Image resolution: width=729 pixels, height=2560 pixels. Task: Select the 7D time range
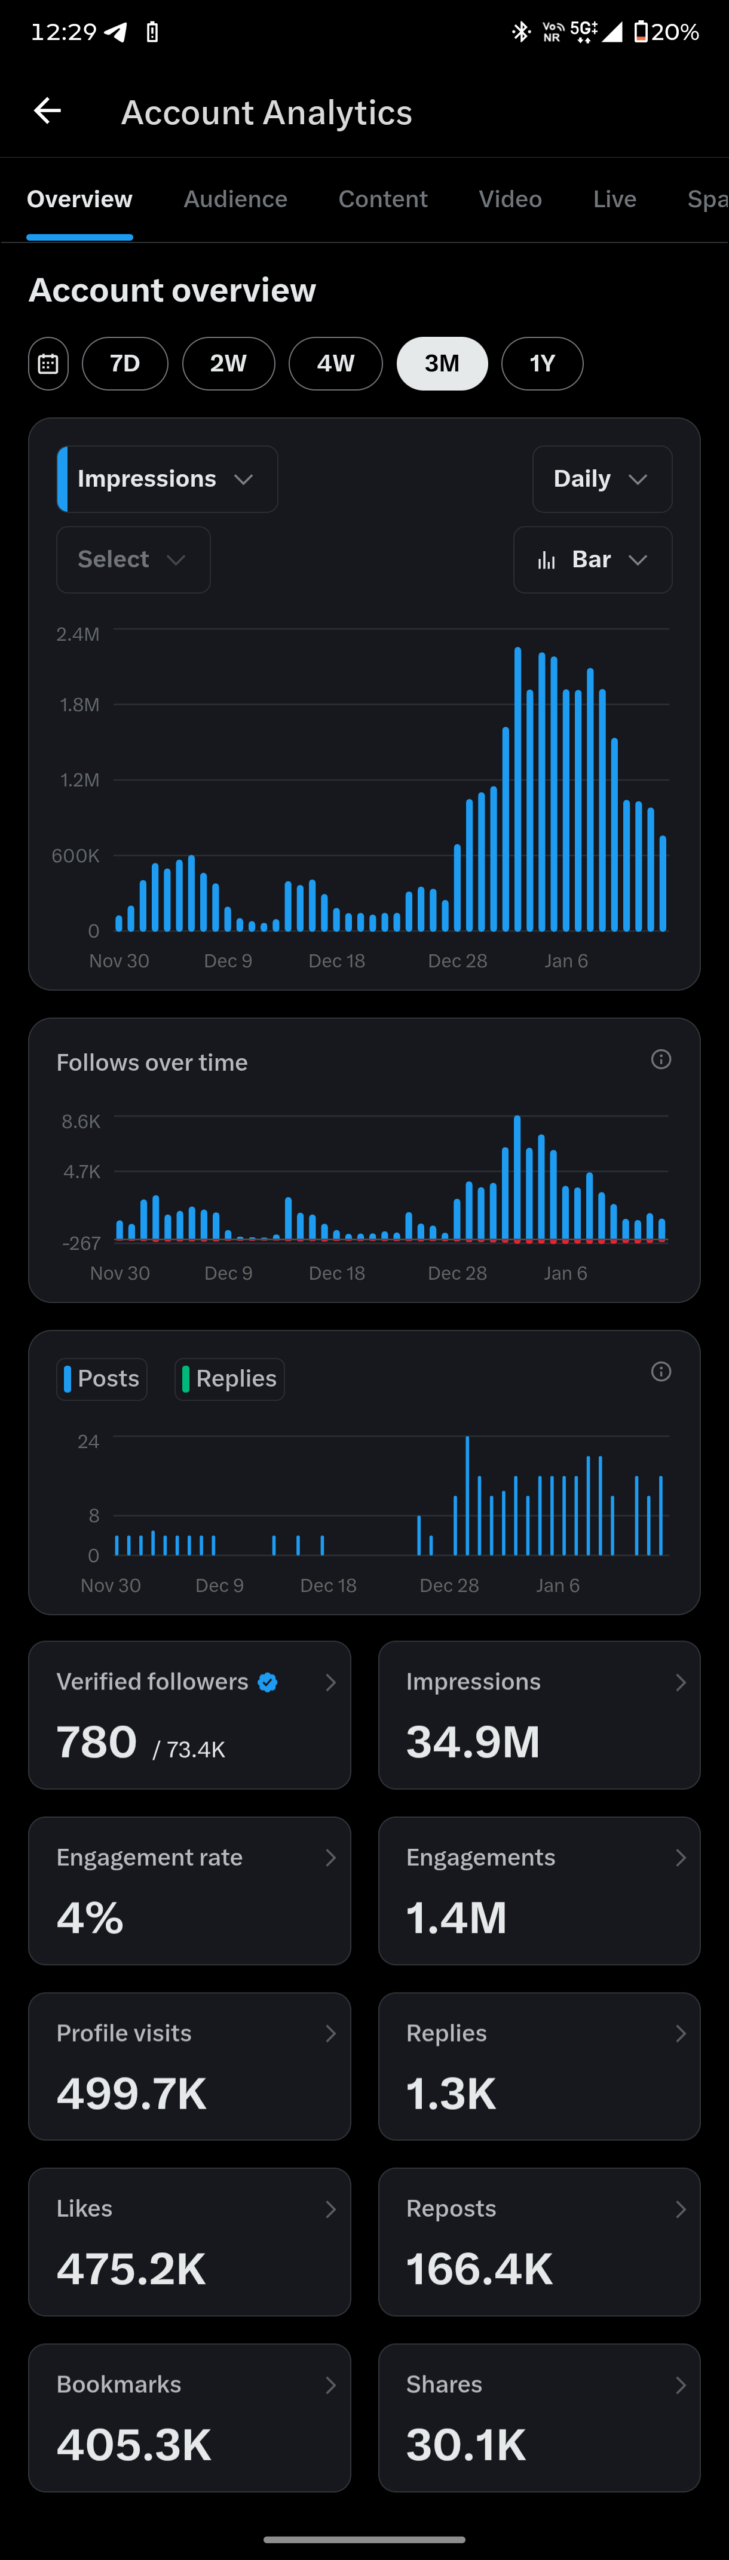pos(125,364)
